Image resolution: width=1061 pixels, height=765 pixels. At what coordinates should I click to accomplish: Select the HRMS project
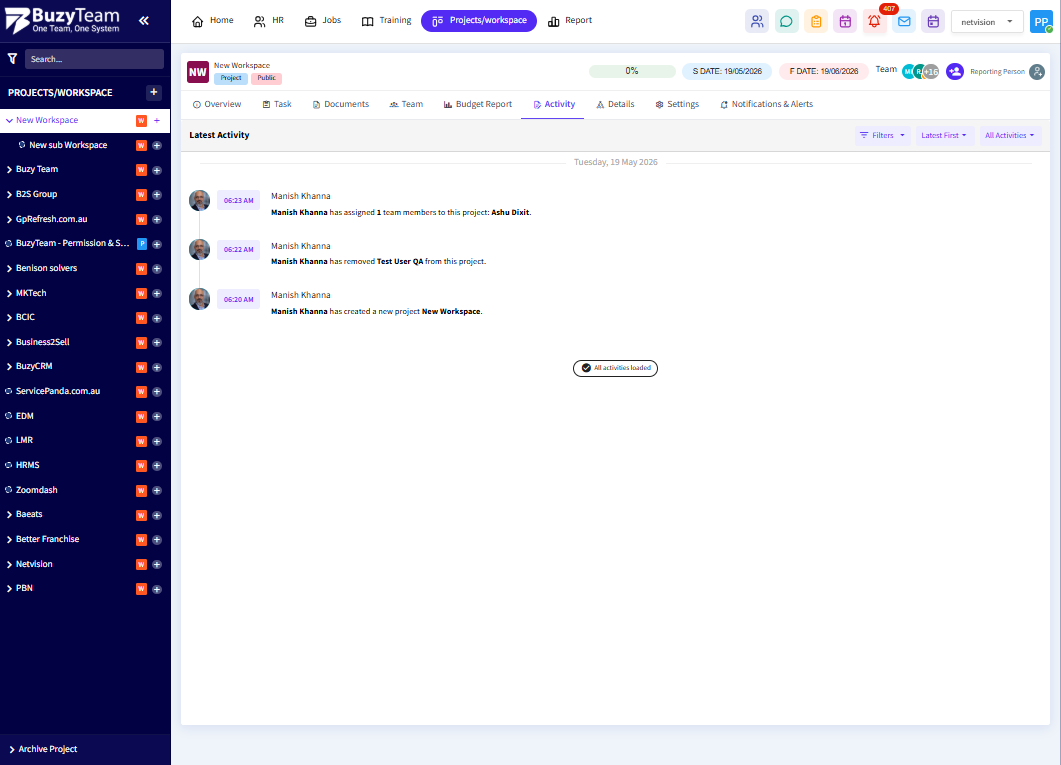28,465
